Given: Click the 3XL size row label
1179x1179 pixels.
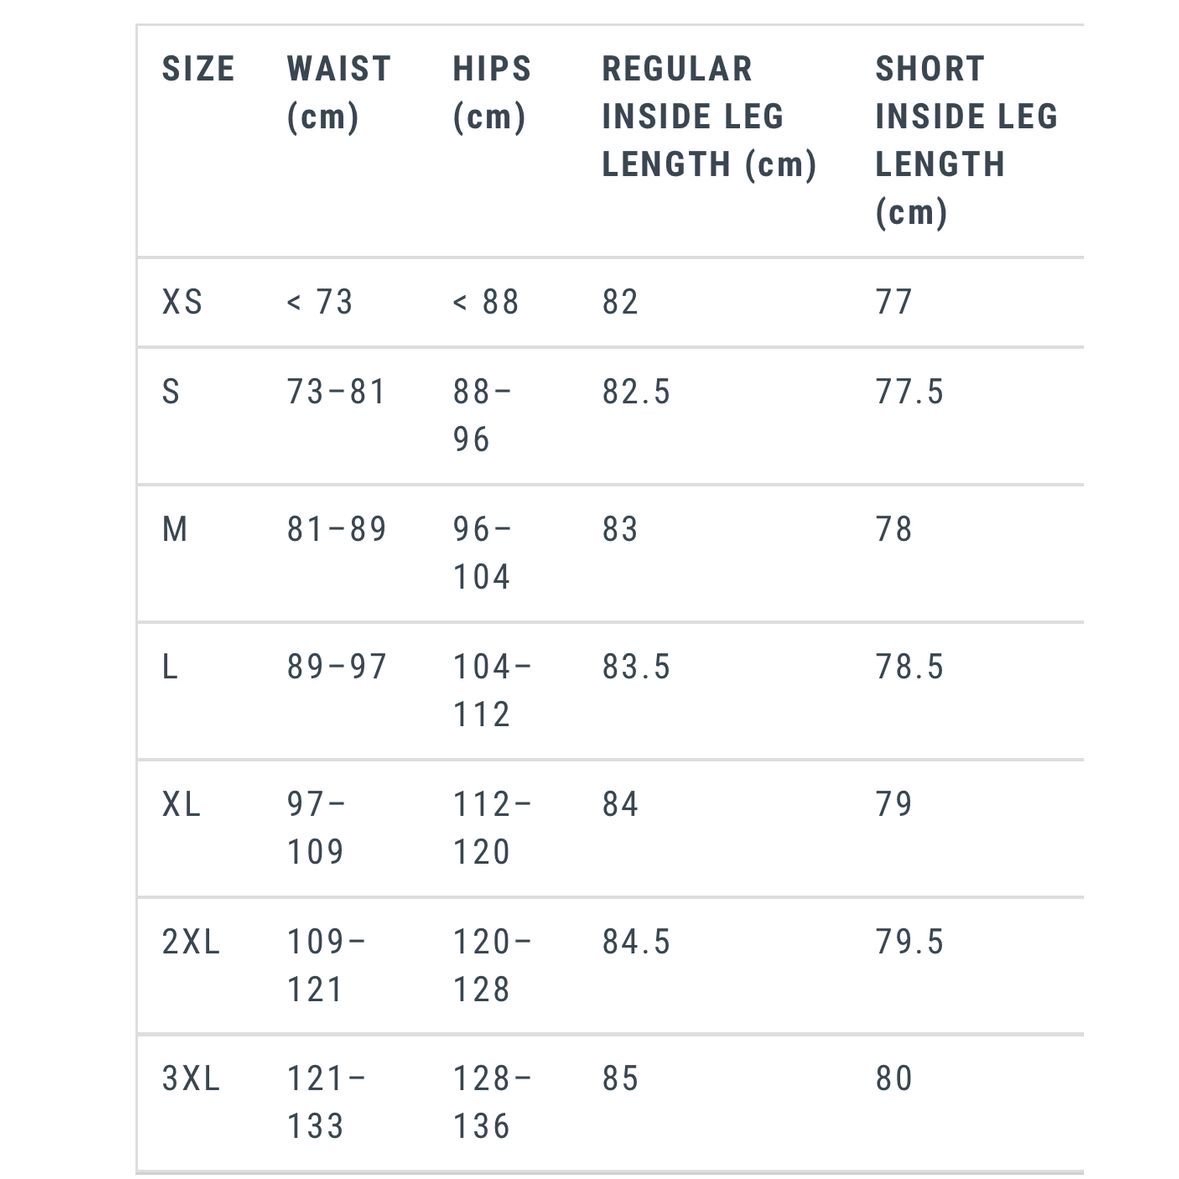Looking at the screenshot, I should (x=190, y=1079).
